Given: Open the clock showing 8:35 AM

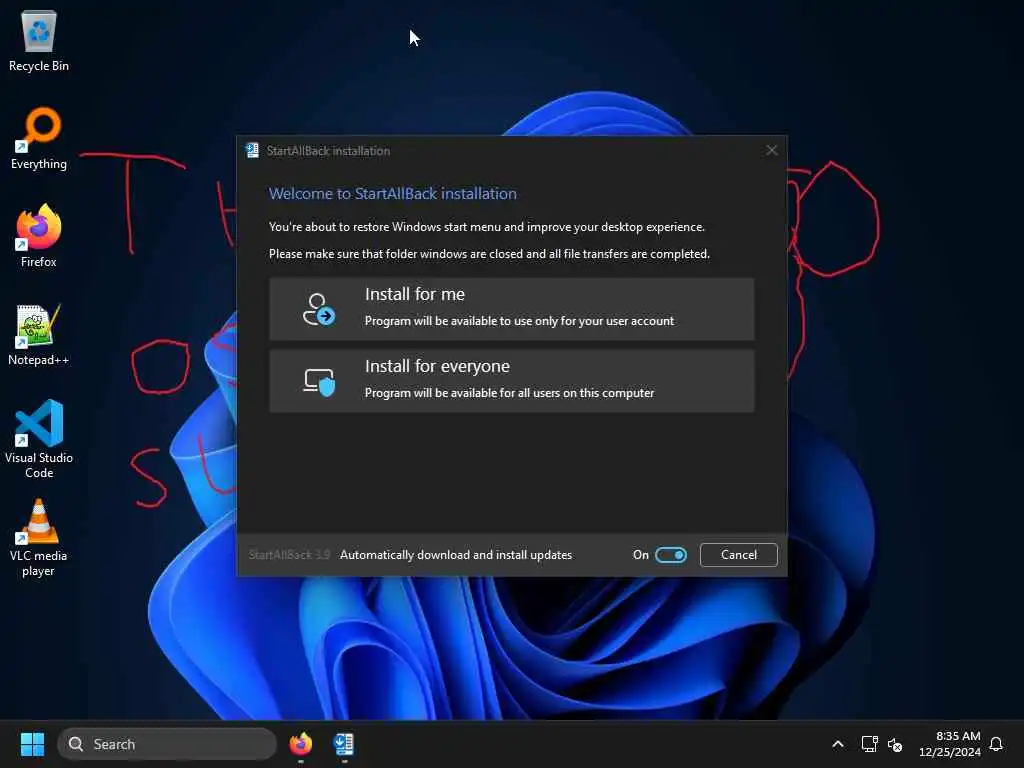Looking at the screenshot, I should [x=950, y=744].
